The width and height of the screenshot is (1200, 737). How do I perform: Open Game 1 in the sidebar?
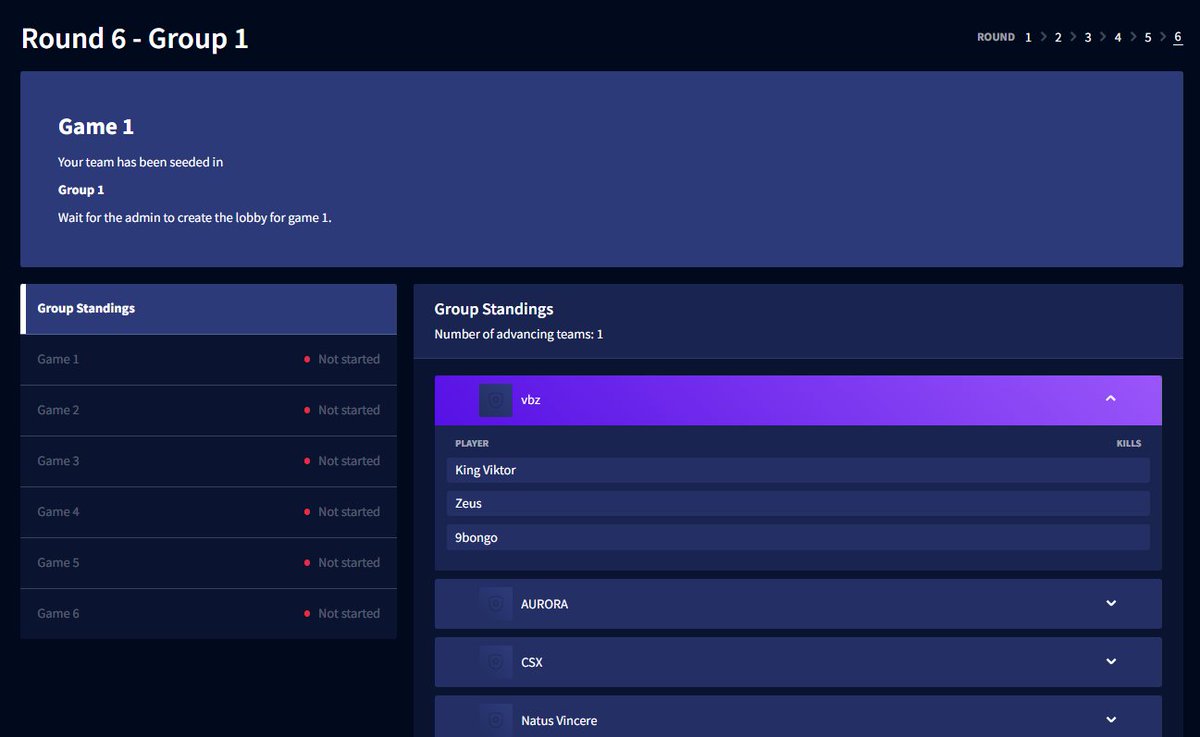coord(209,359)
